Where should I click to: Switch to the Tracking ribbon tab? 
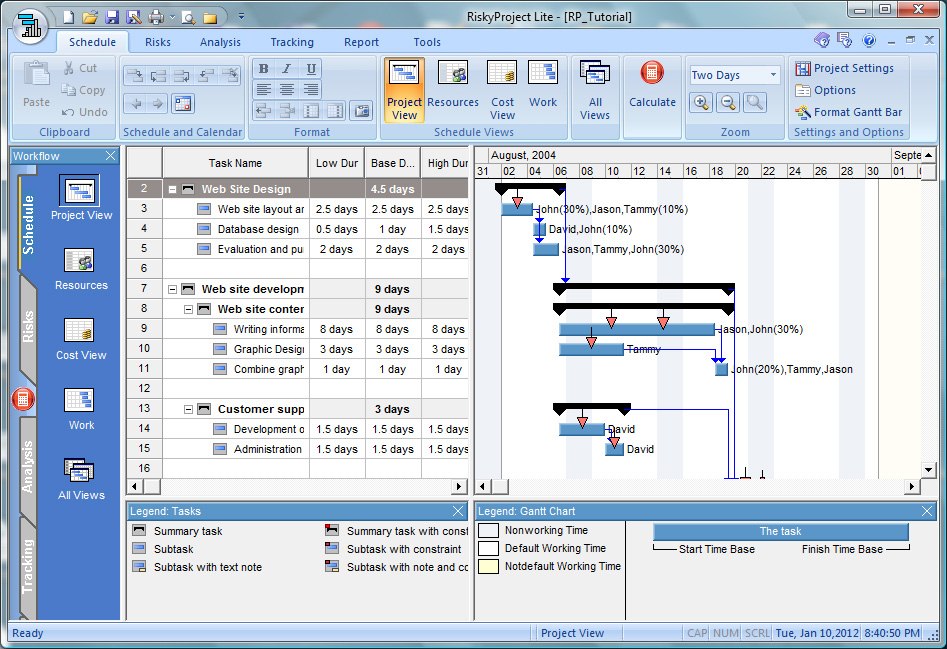click(x=291, y=42)
